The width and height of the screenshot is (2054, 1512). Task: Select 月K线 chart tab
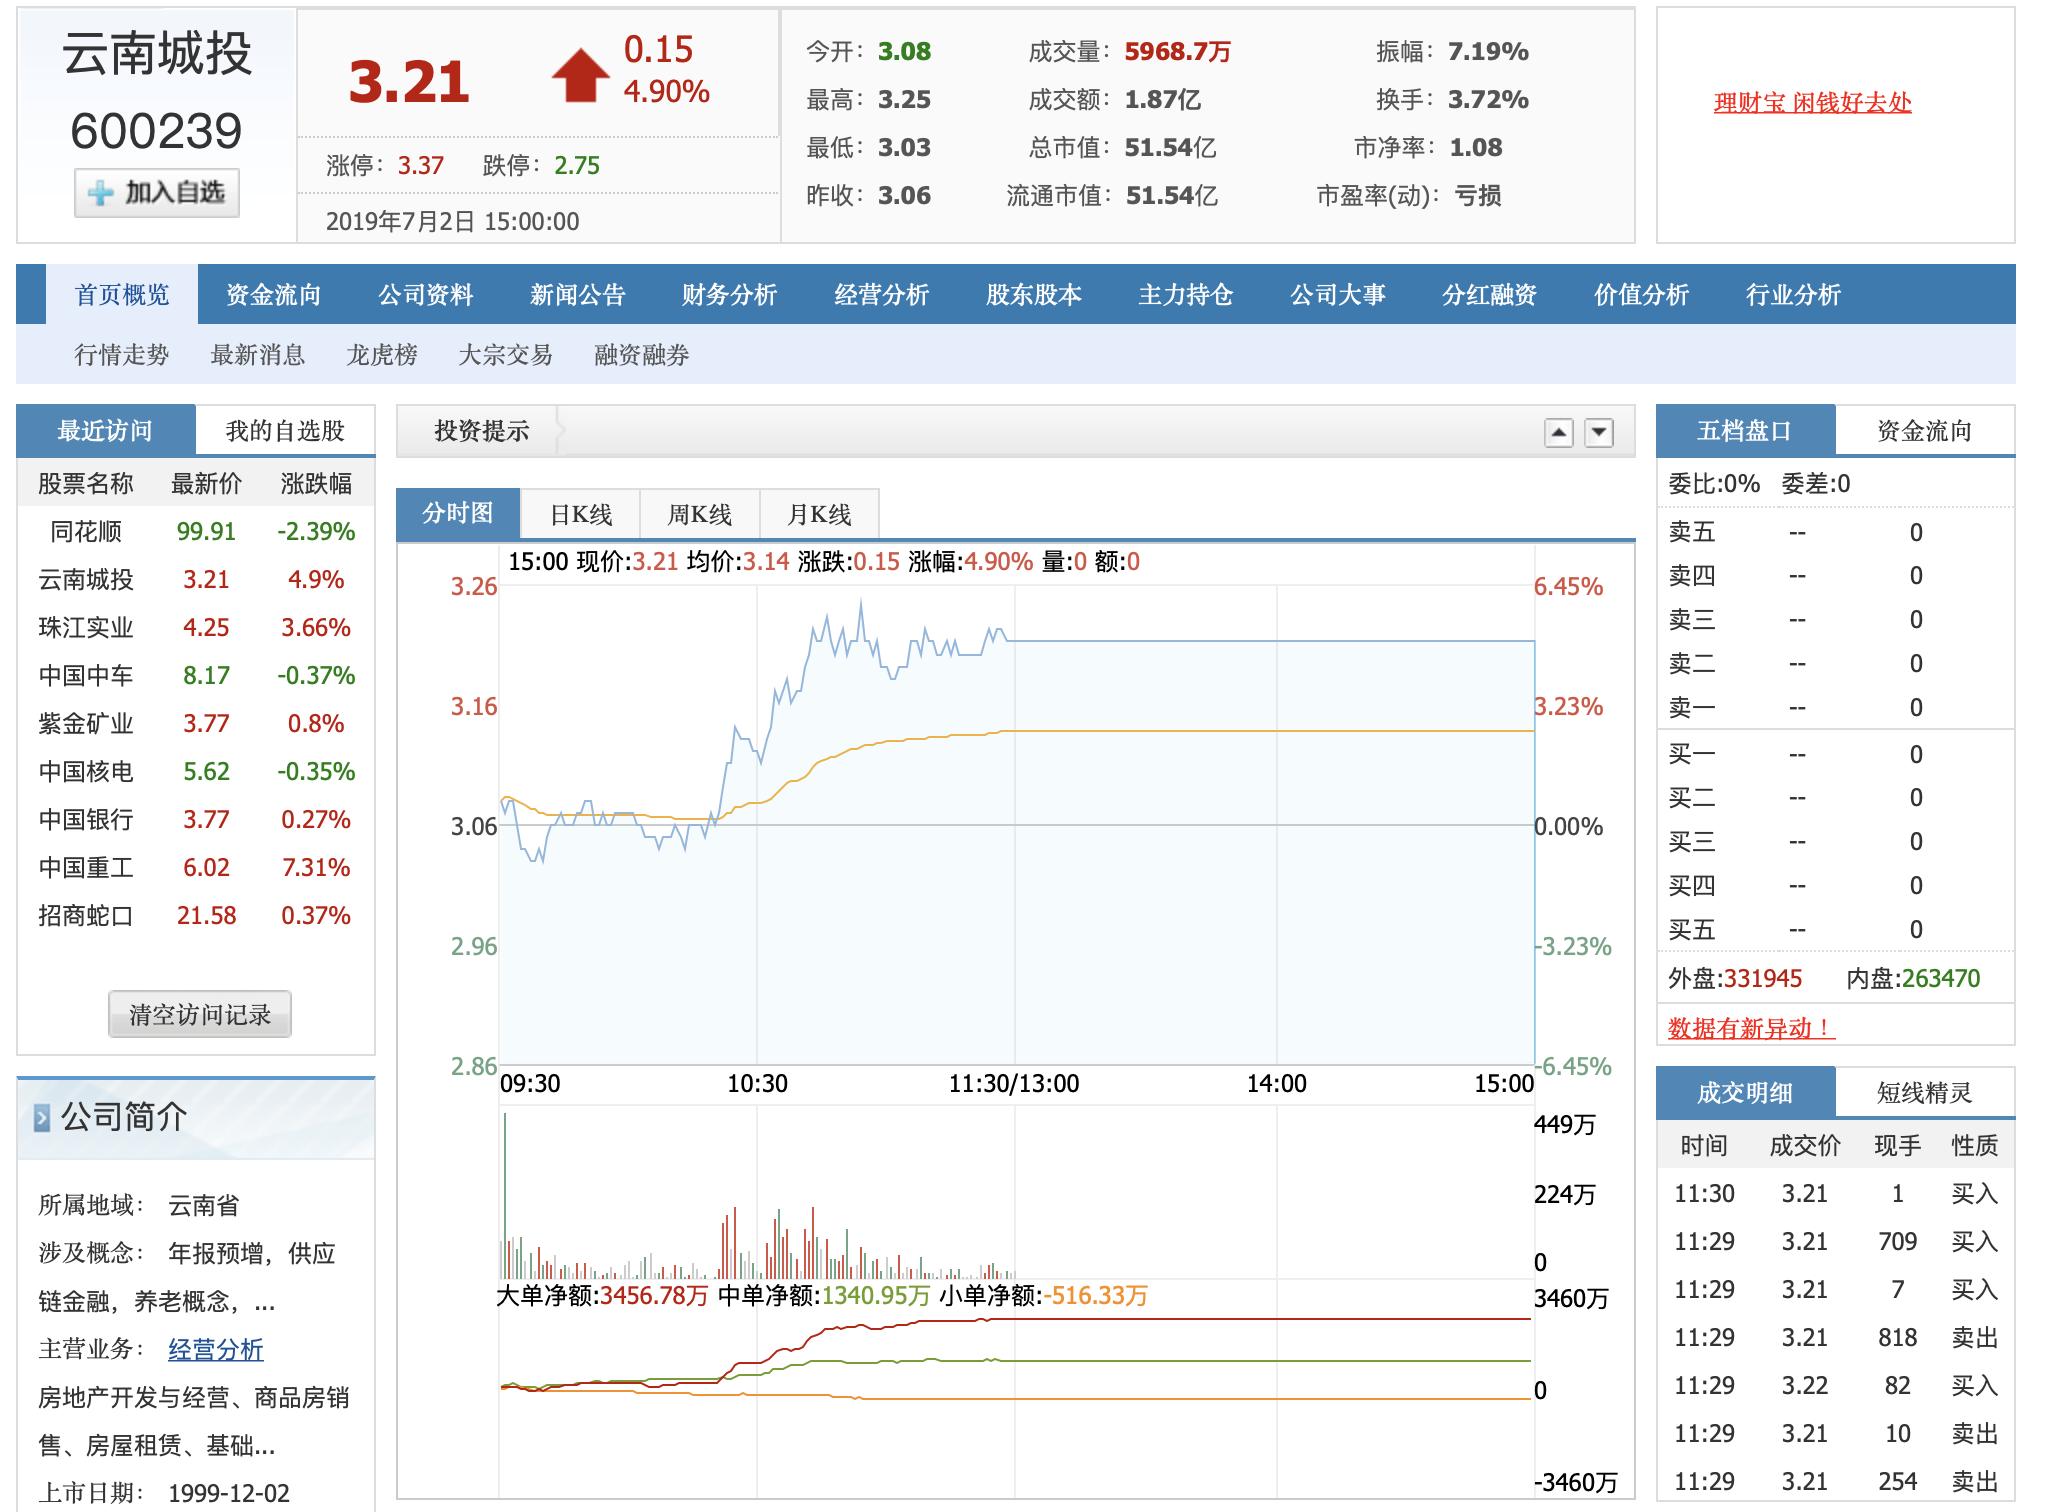[x=819, y=515]
